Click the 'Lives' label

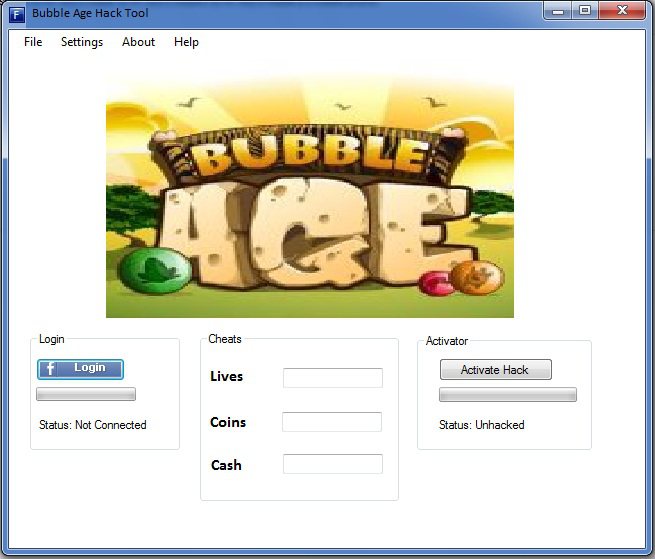(226, 376)
